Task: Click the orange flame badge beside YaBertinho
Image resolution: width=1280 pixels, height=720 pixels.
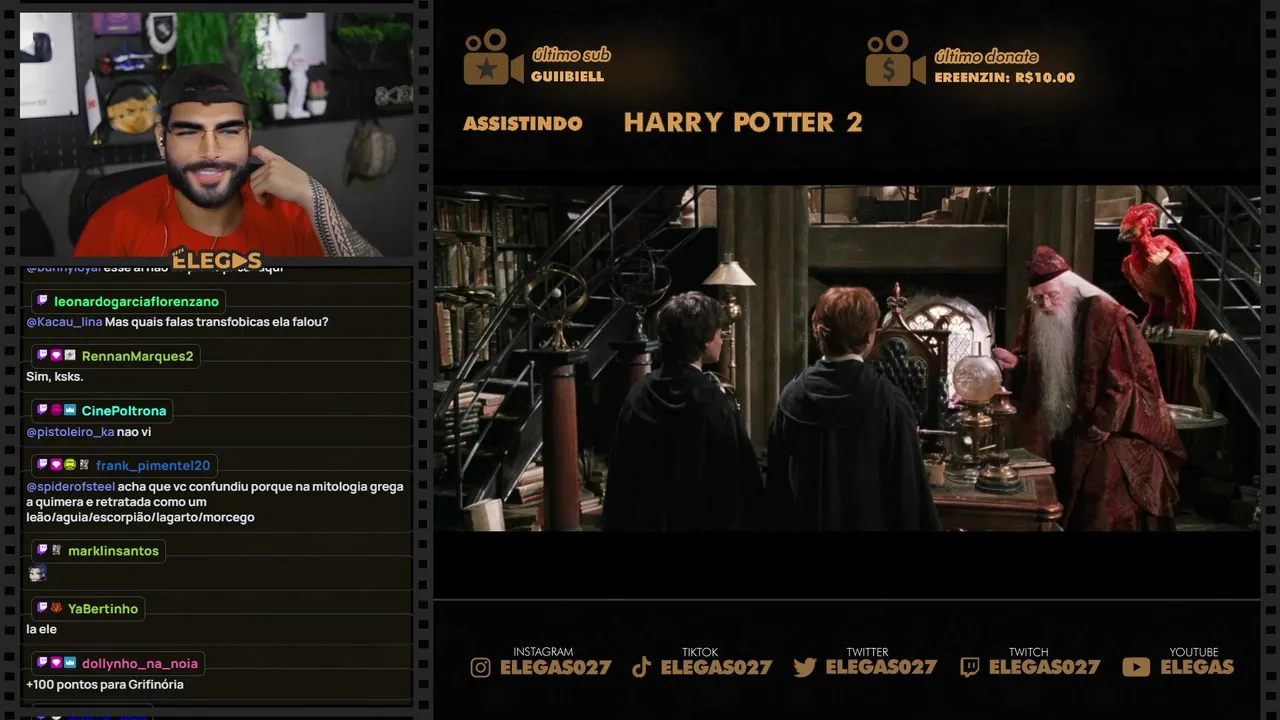Action: tap(56, 608)
